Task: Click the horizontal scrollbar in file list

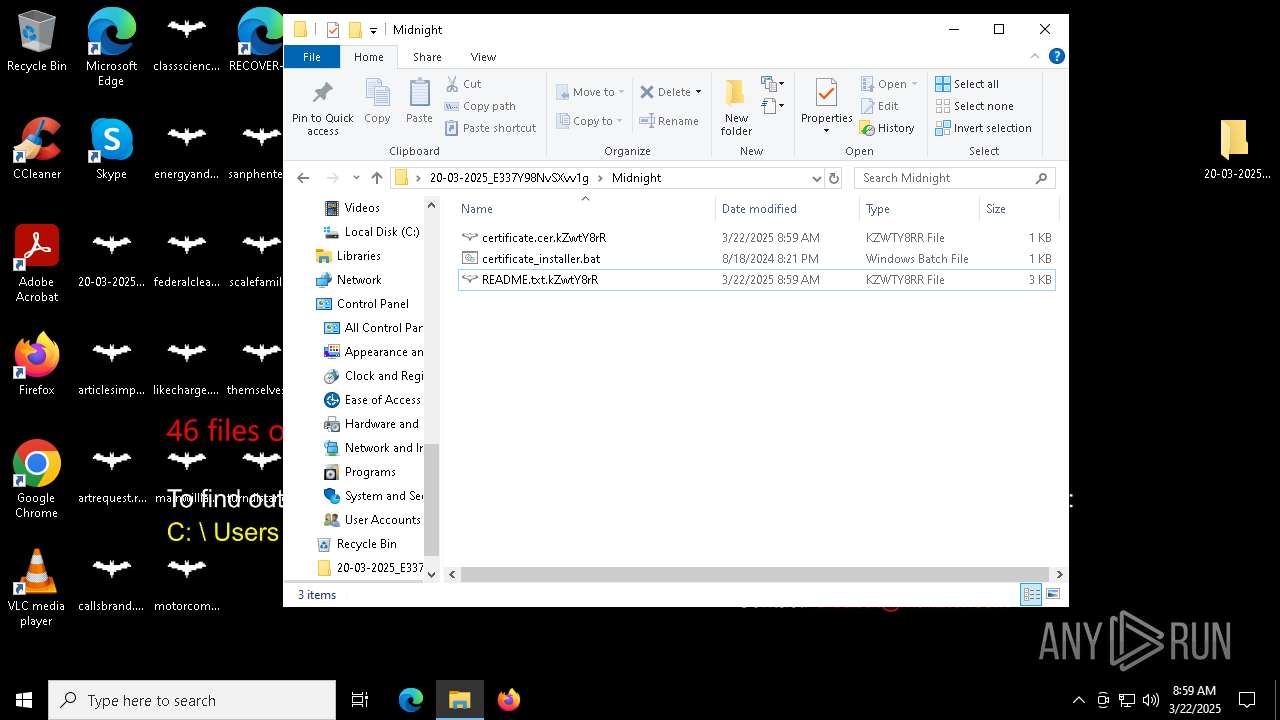Action: [x=756, y=574]
